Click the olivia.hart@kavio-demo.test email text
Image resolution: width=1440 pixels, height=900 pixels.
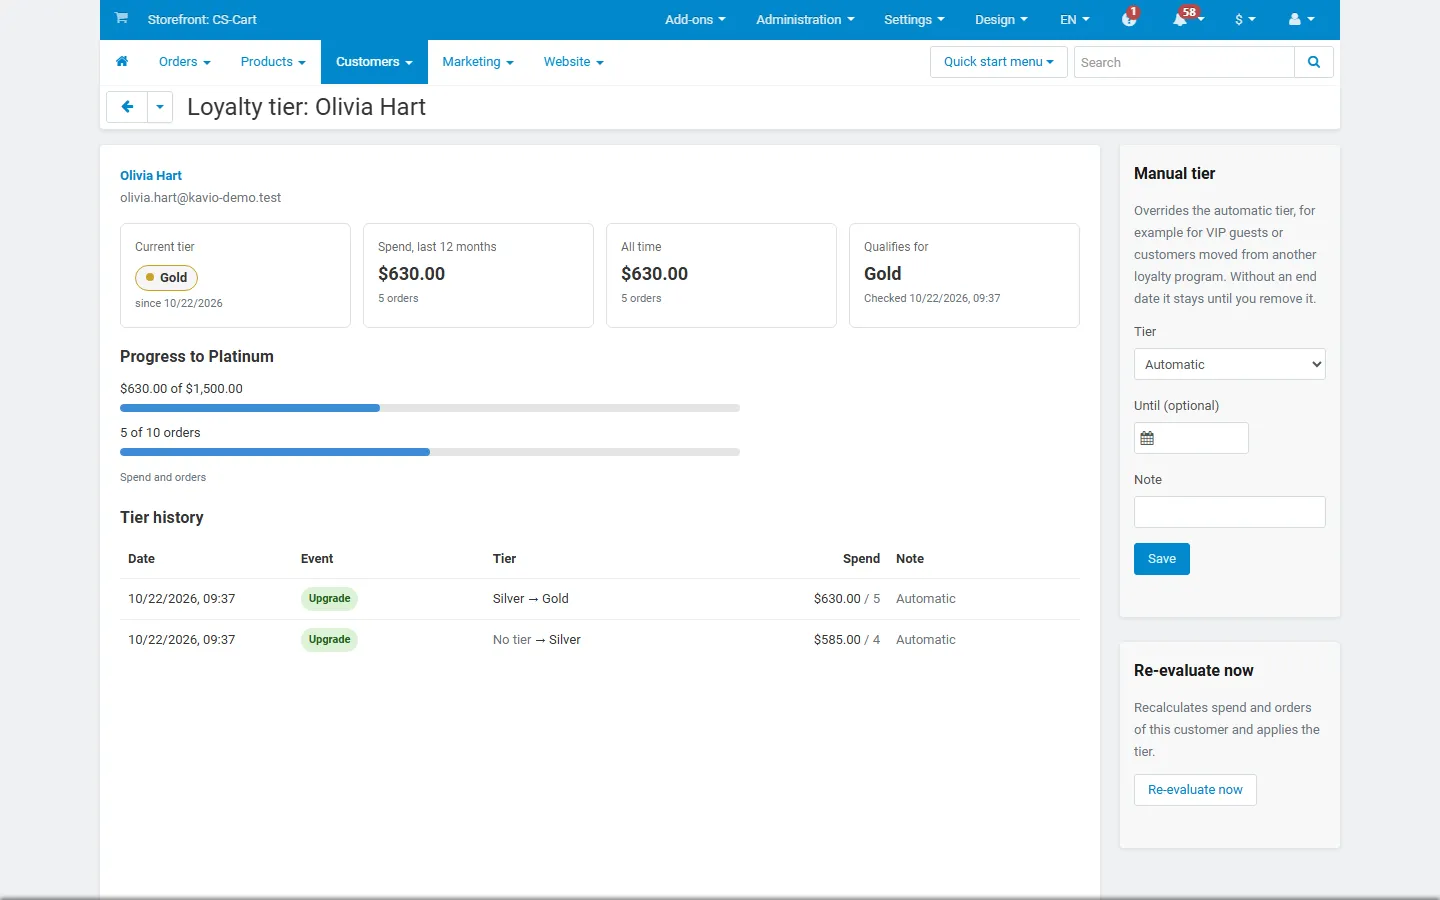point(201,198)
